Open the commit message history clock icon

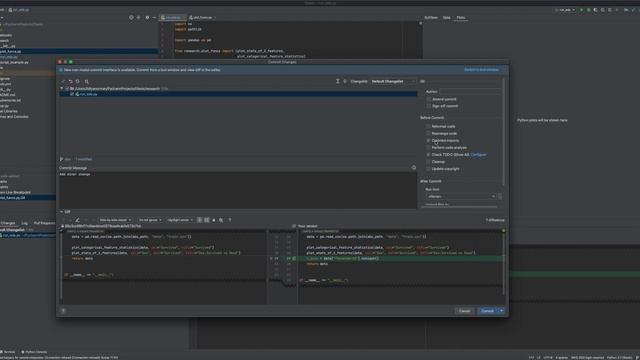[x=413, y=168]
